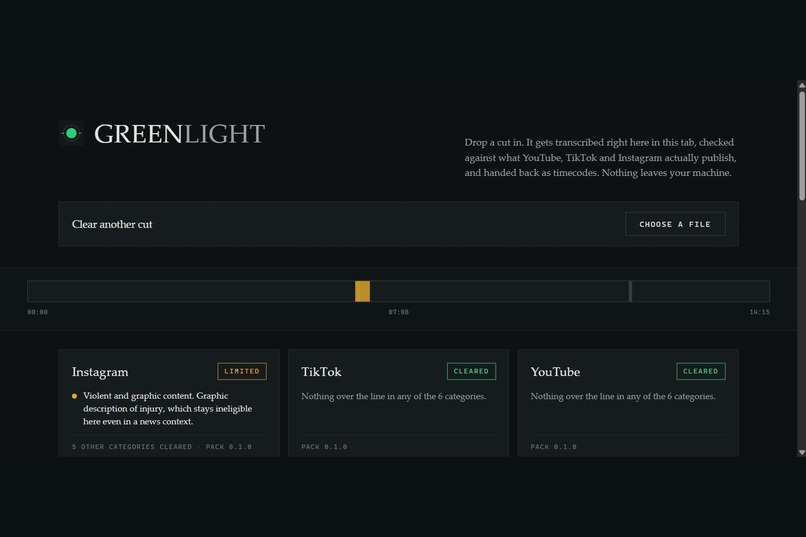Image resolution: width=806 pixels, height=537 pixels.
Task: Select the amber flagged segment on the timeline
Action: 362,291
